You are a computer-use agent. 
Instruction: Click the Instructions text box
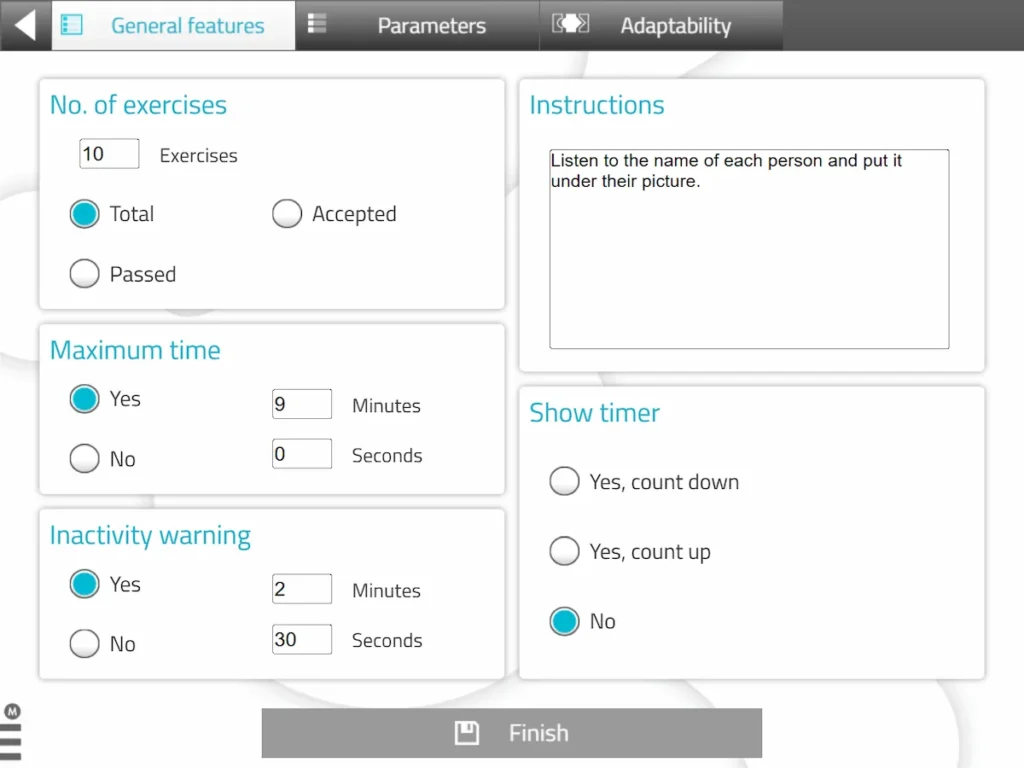[749, 249]
